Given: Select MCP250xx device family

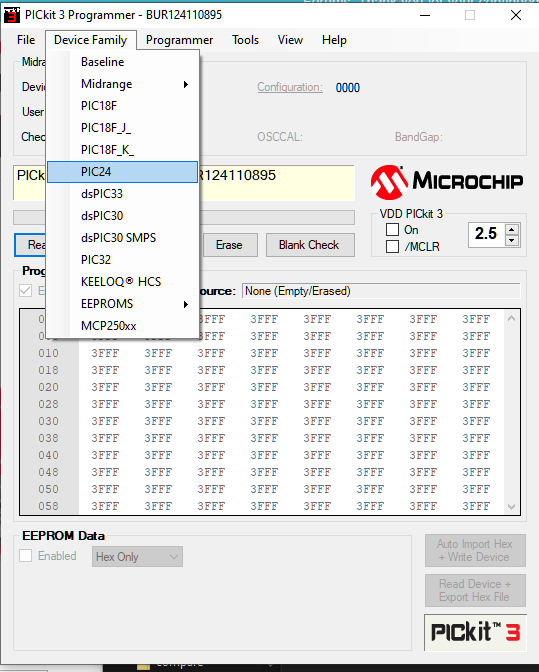Looking at the screenshot, I should point(123,326).
